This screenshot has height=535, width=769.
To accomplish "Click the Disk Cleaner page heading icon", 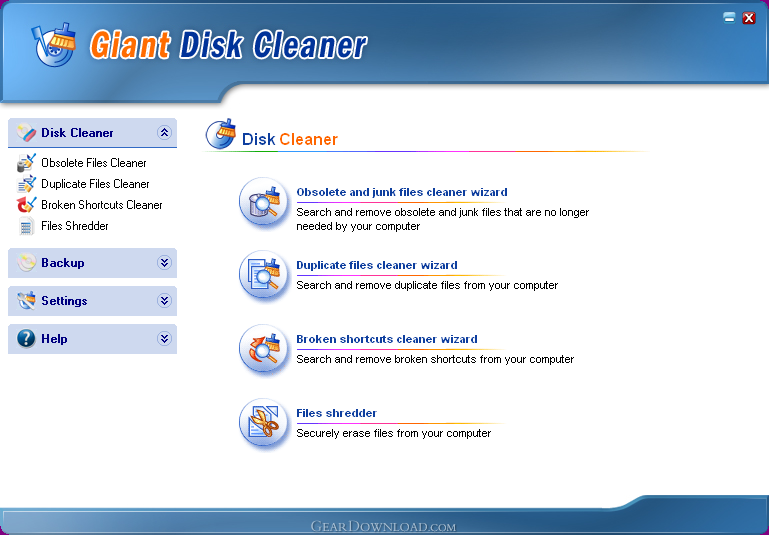I will (x=220, y=134).
